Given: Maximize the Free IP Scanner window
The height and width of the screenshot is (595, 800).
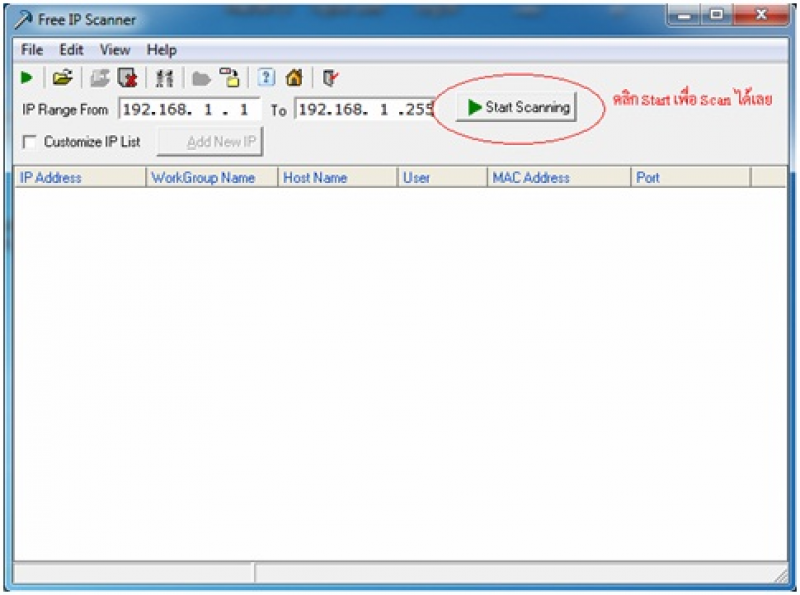Looking at the screenshot, I should [x=716, y=16].
